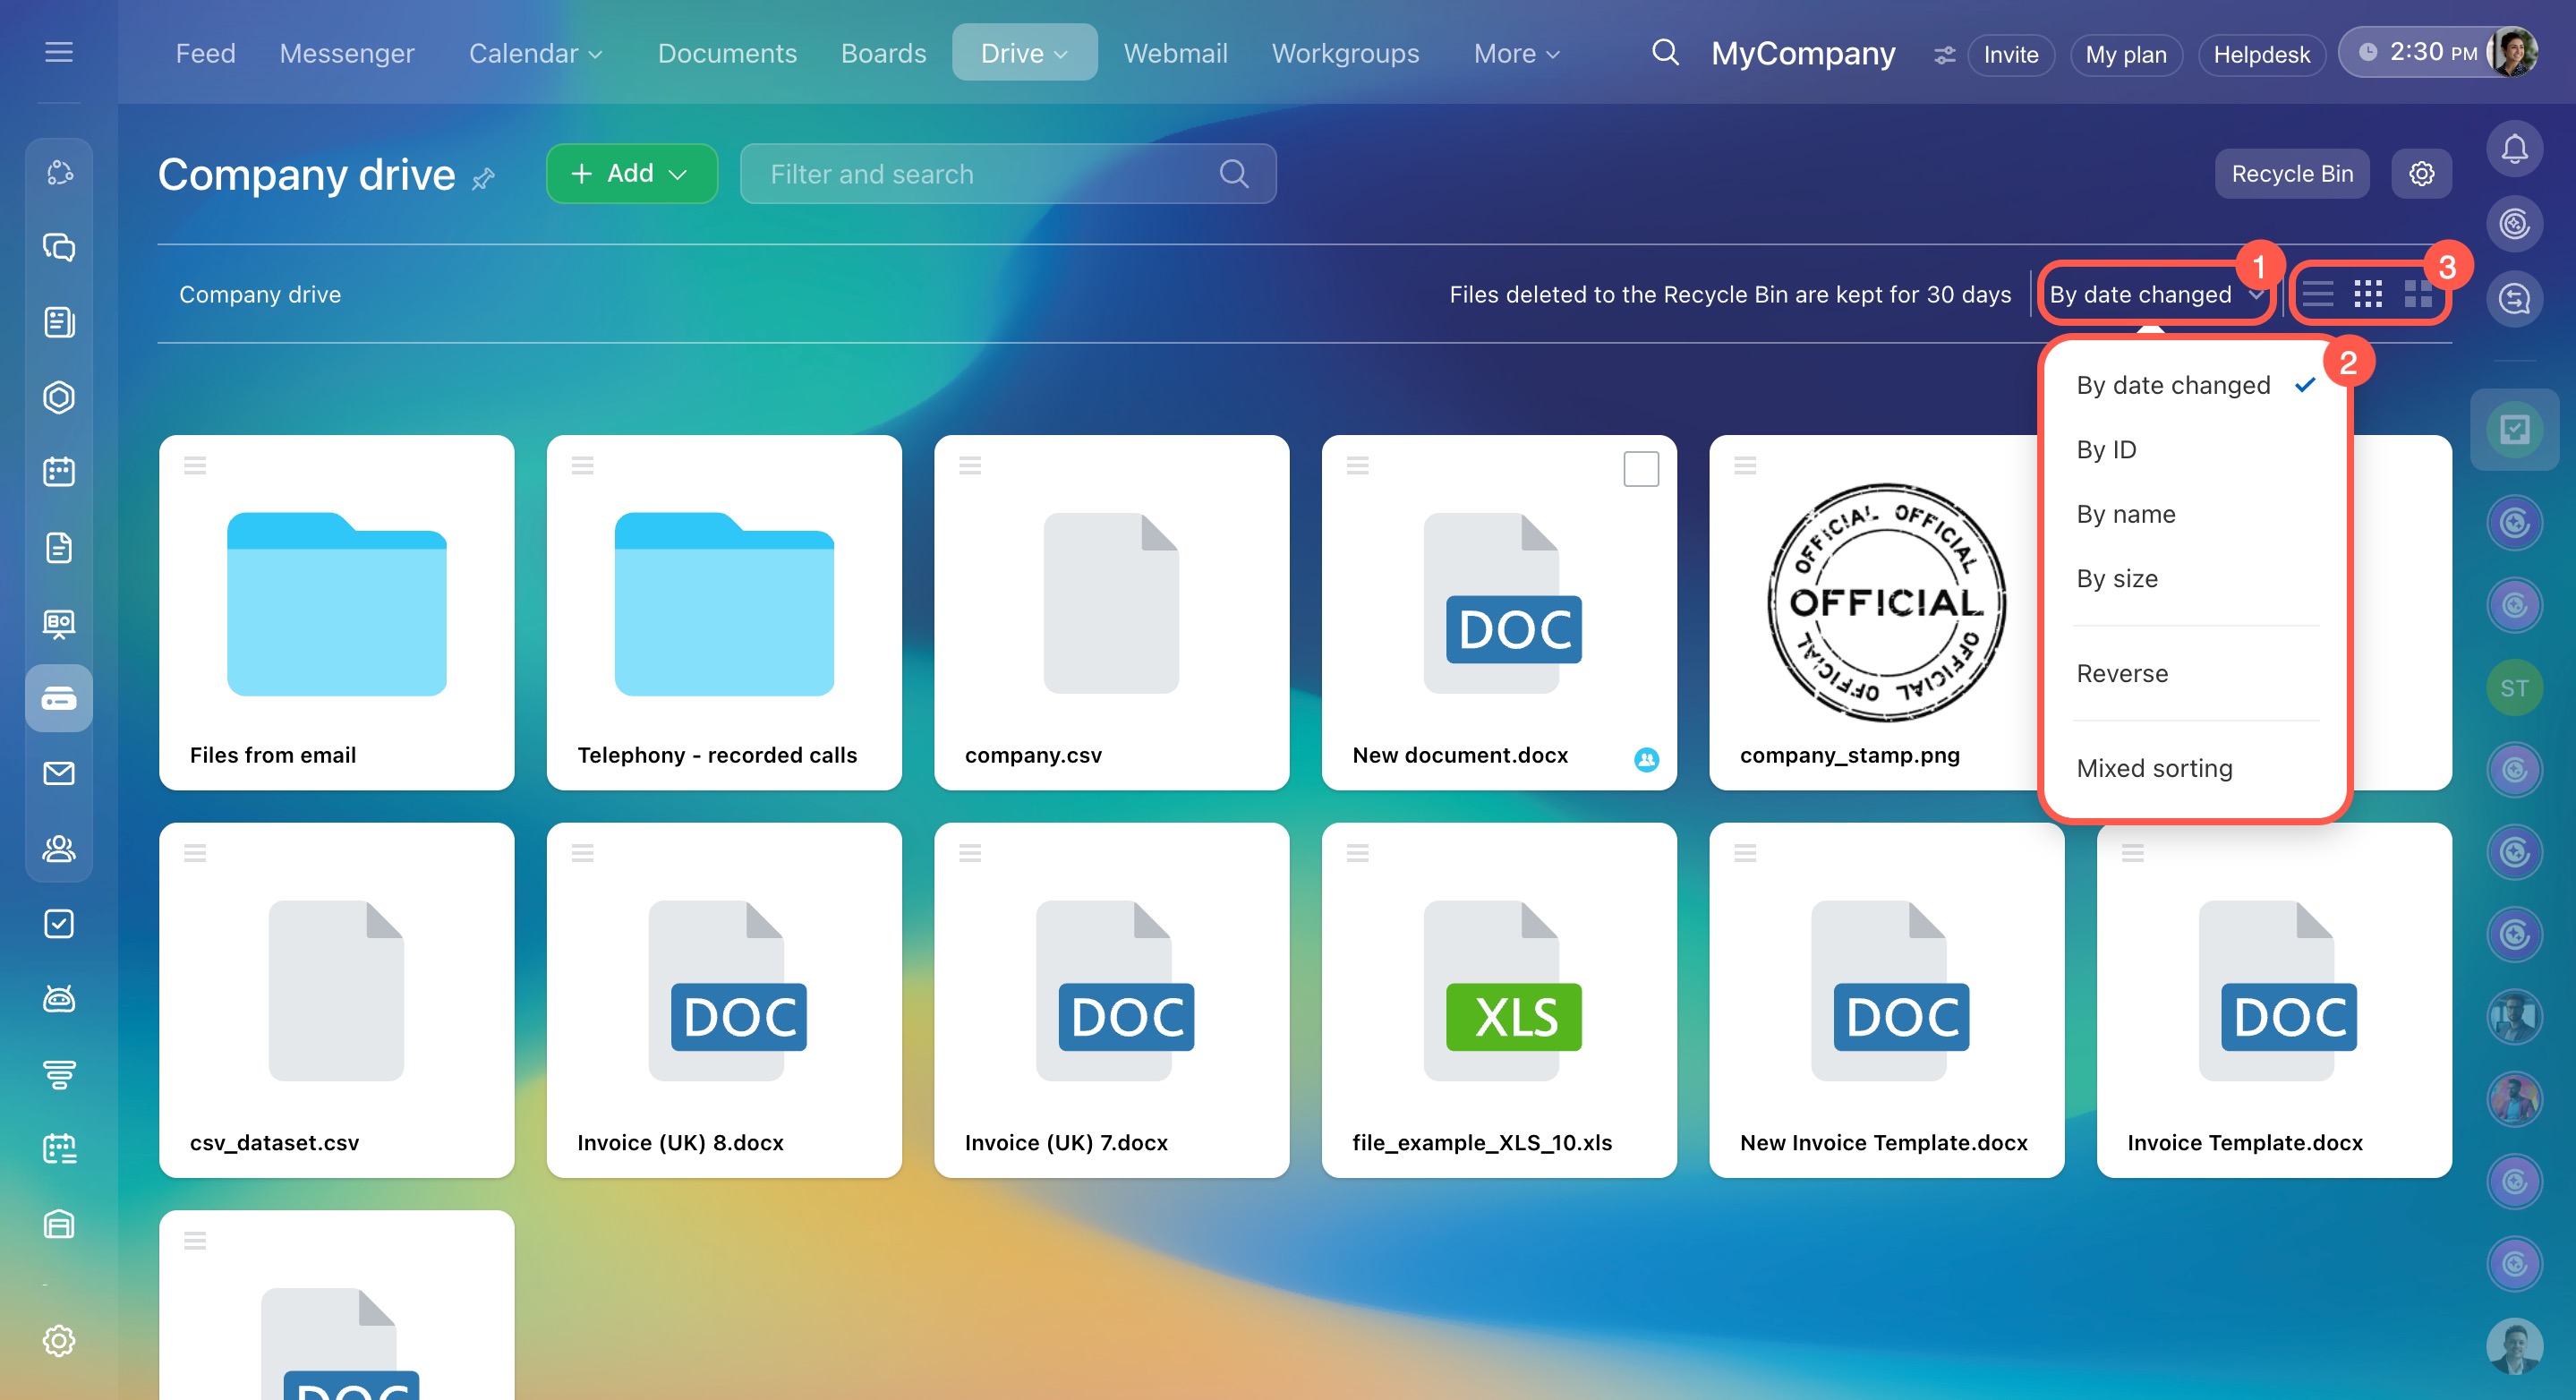The width and height of the screenshot is (2576, 1400).
Task: Switch to small grid view icon
Action: pos(2367,294)
